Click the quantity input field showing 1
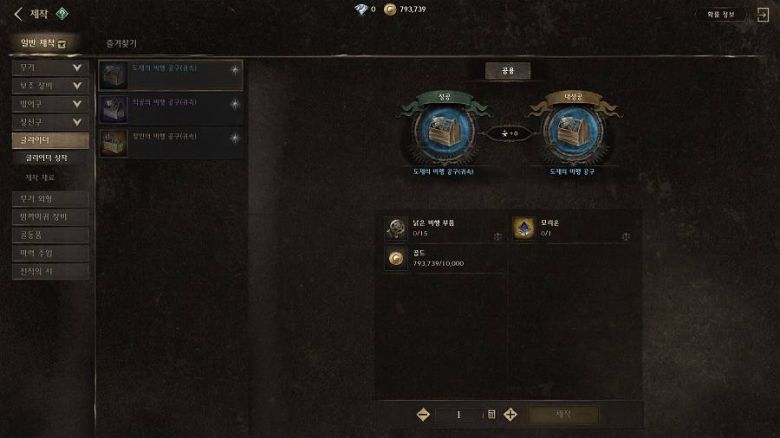780x438 pixels. [459, 414]
